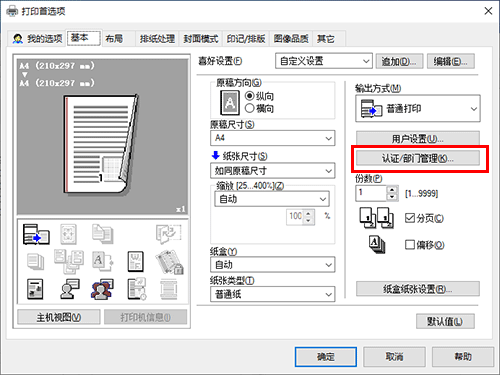The height and width of the screenshot is (375, 500).
Task: Open 纸盒纸张设置 dialog
Action: tap(418, 289)
